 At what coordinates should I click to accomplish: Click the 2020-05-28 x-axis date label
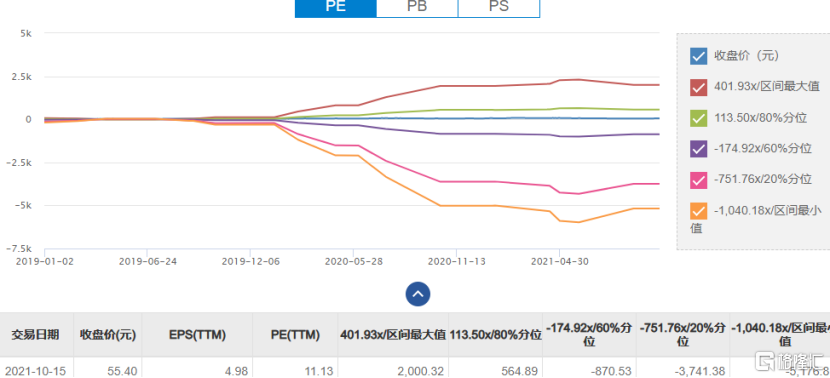(x=353, y=261)
